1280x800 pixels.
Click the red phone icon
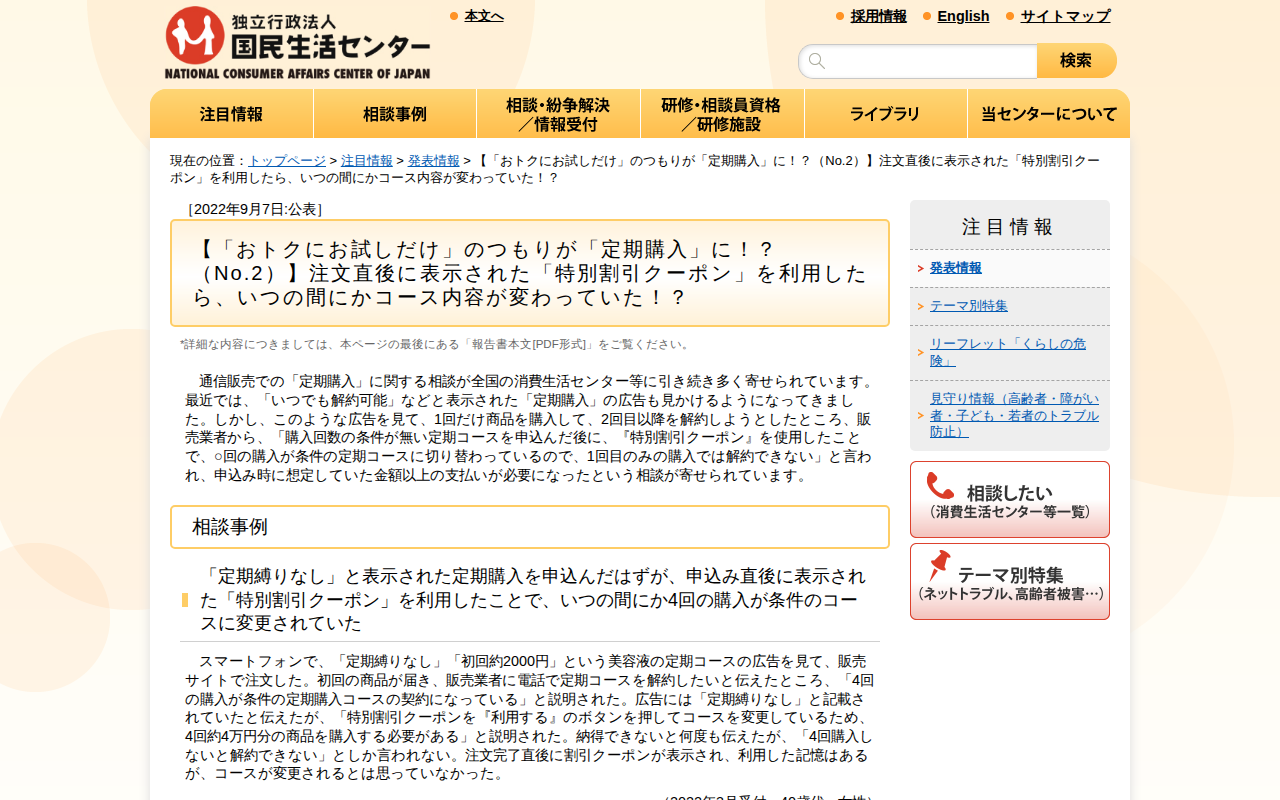tap(941, 486)
